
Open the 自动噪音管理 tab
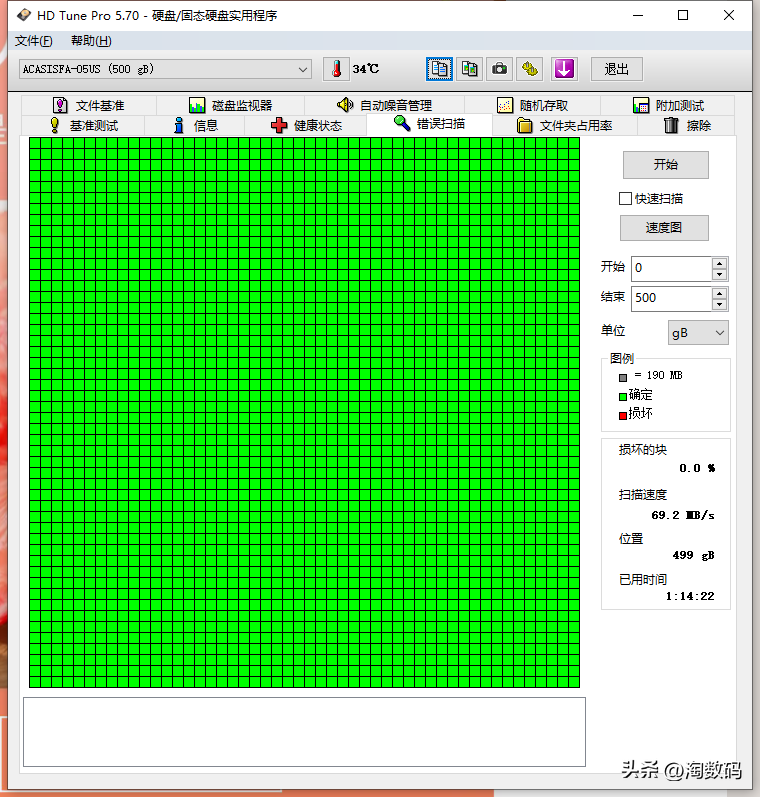(x=384, y=105)
